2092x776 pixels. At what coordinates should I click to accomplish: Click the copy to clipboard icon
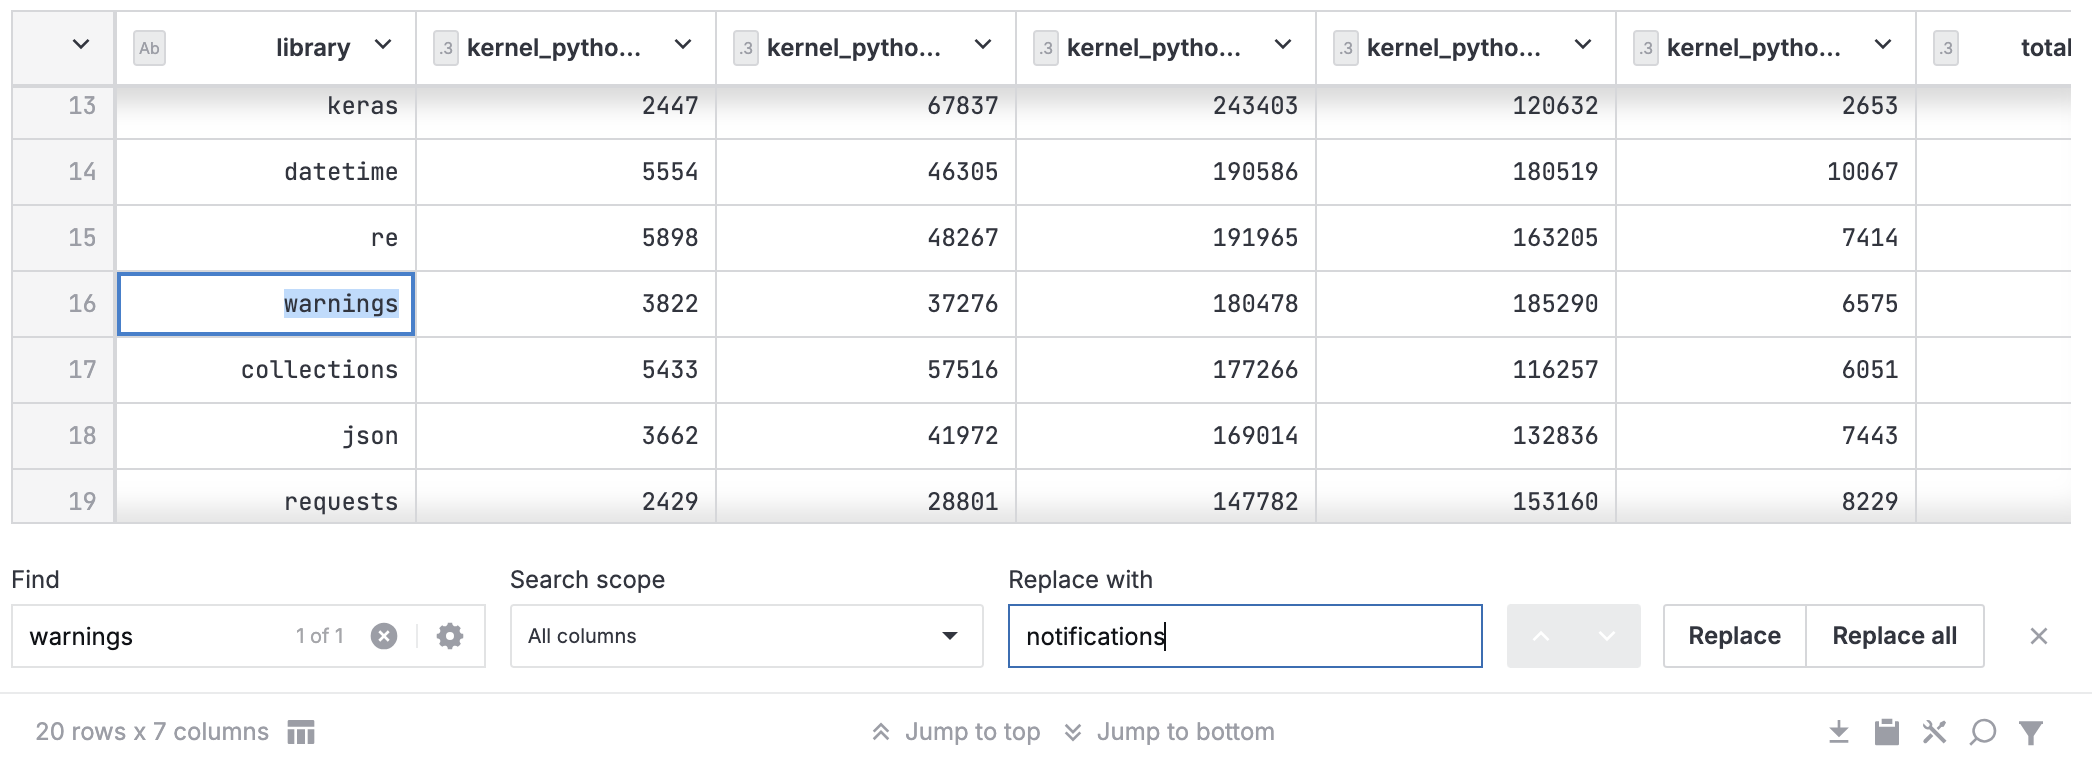[1886, 732]
